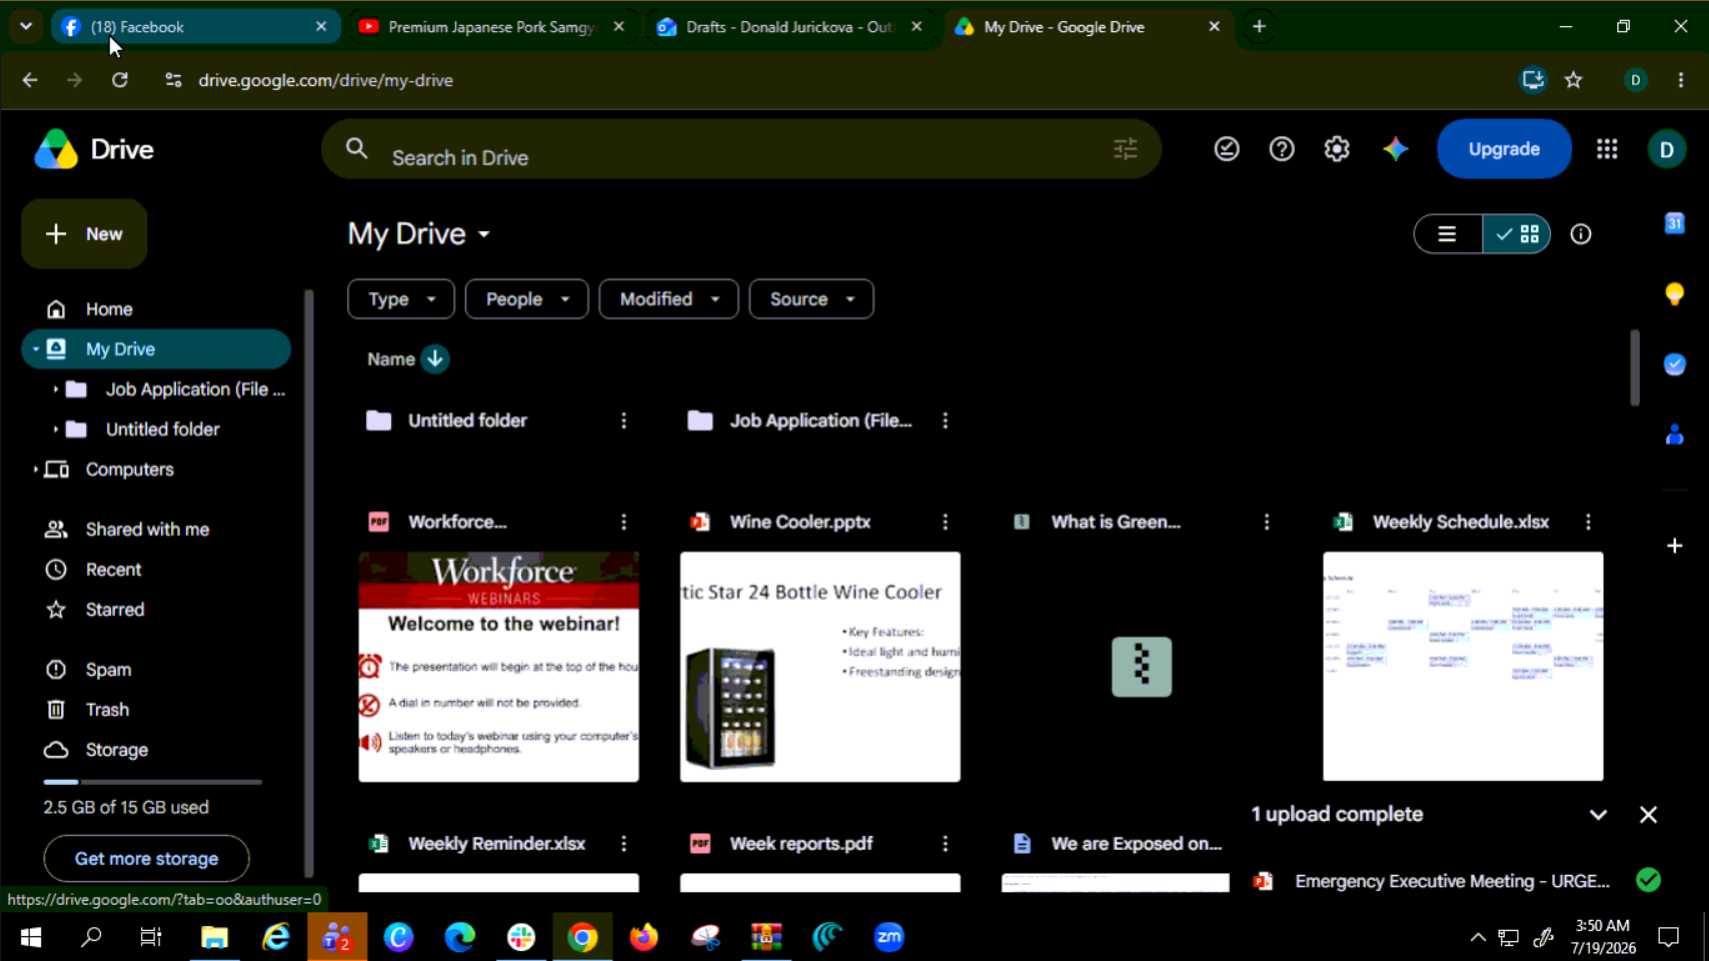The width and height of the screenshot is (1709, 961).
Task: Open the People filter dropdown
Action: pyautogui.click(x=527, y=299)
